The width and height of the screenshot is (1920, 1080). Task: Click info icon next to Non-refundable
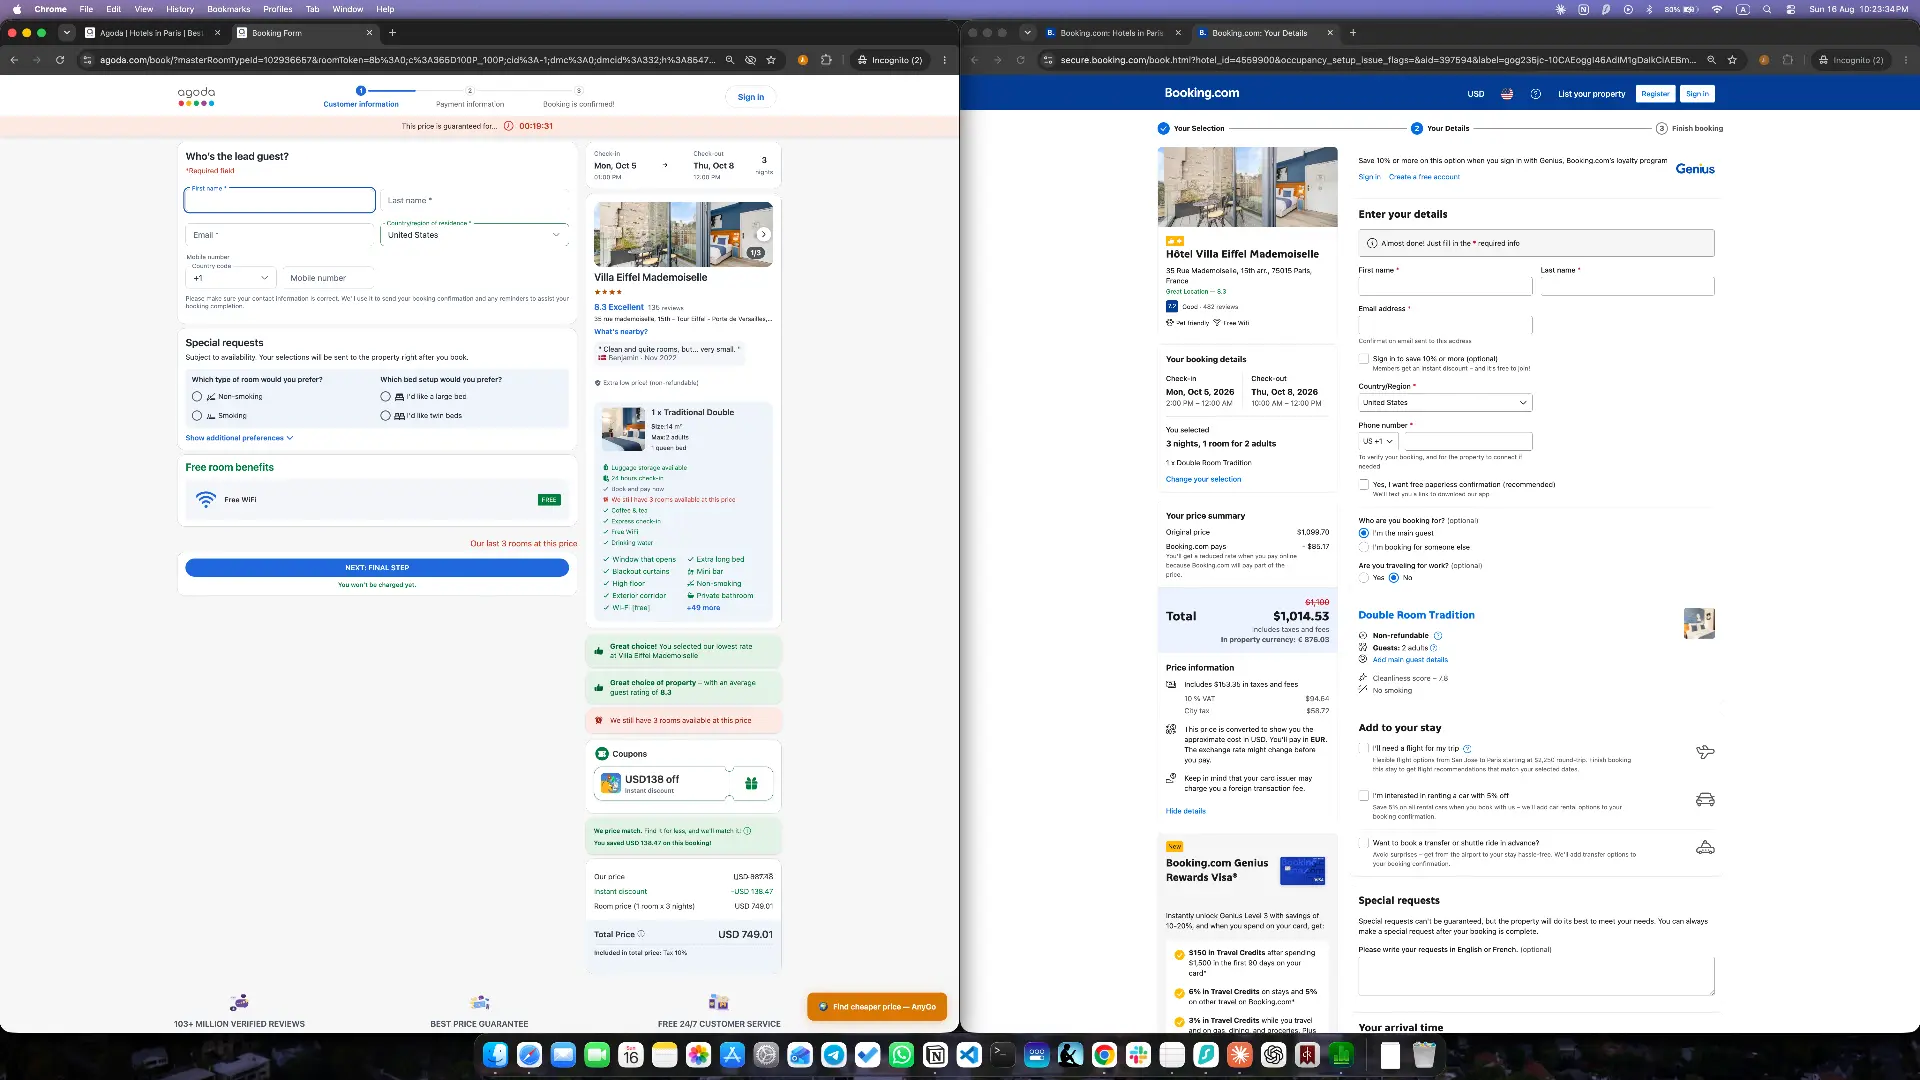1438,636
